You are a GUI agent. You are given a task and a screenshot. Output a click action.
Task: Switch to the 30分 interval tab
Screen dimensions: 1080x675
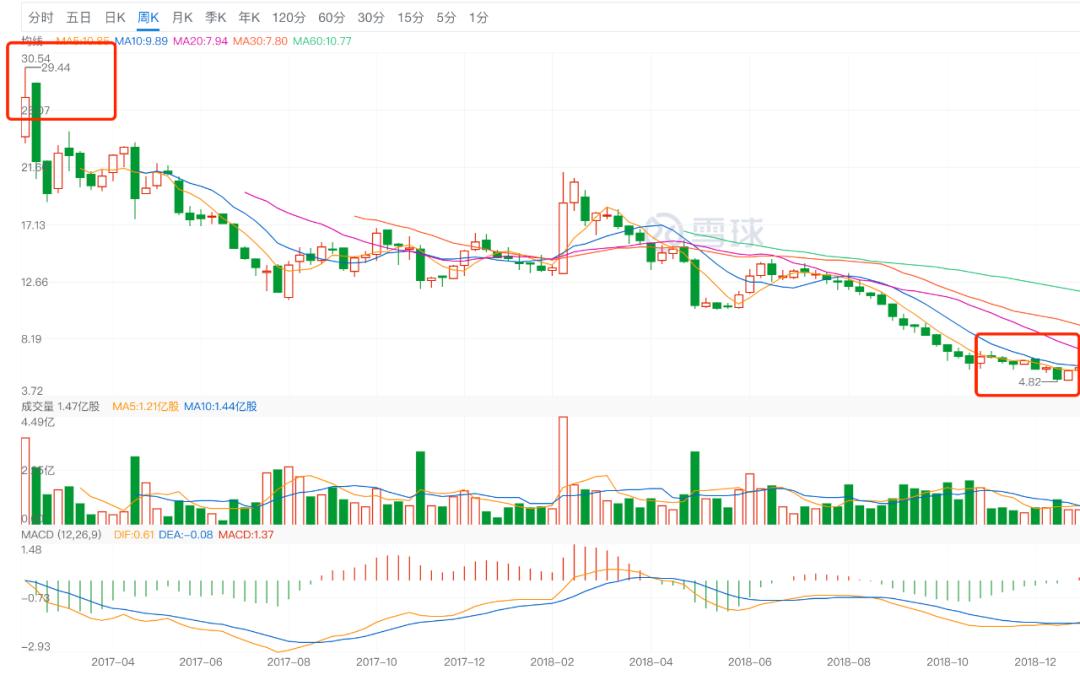point(371,18)
